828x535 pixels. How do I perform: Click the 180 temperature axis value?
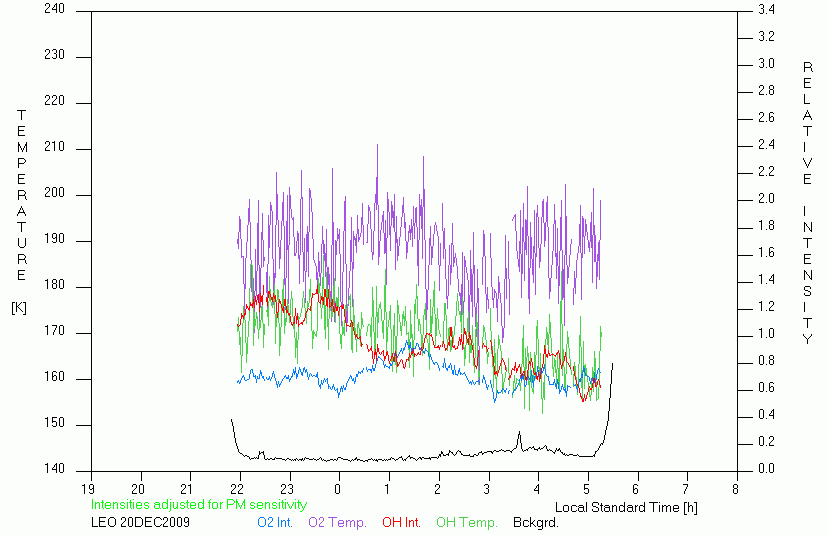pos(54,285)
